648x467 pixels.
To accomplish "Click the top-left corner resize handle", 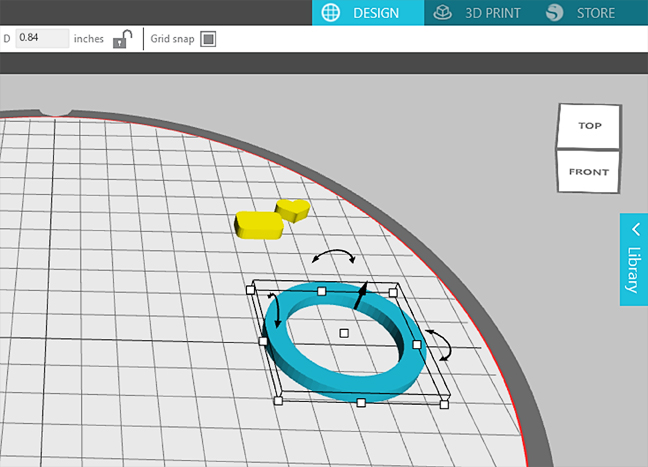I will click(x=250, y=290).
